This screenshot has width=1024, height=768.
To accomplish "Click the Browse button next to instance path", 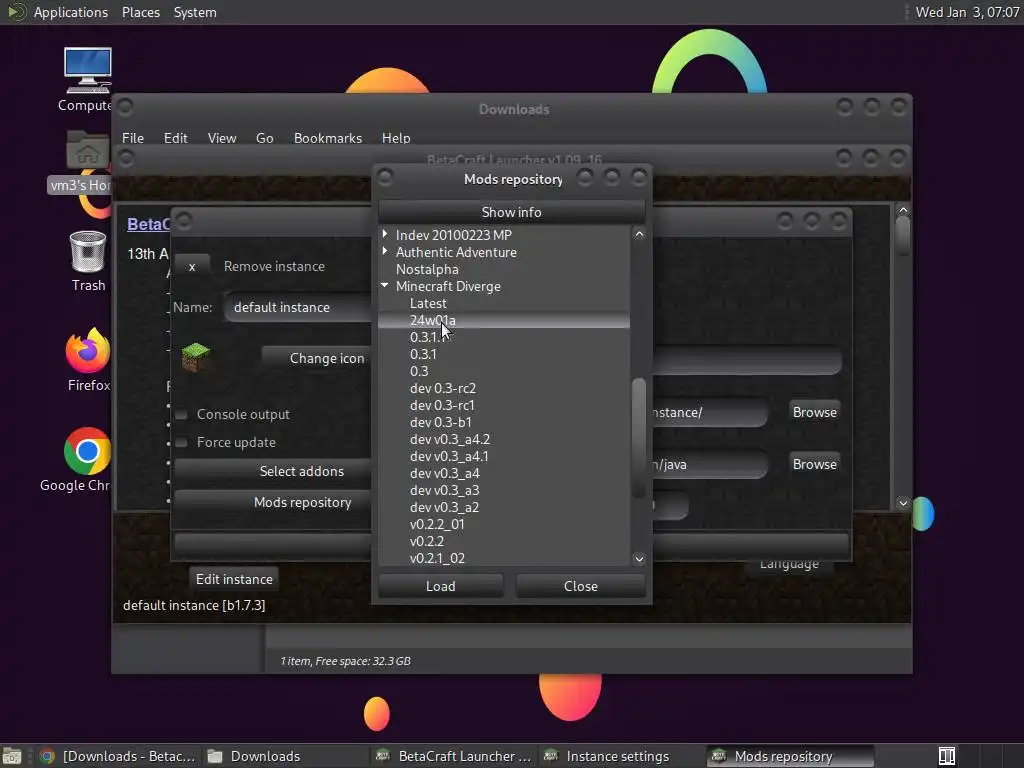I will click(x=814, y=412).
